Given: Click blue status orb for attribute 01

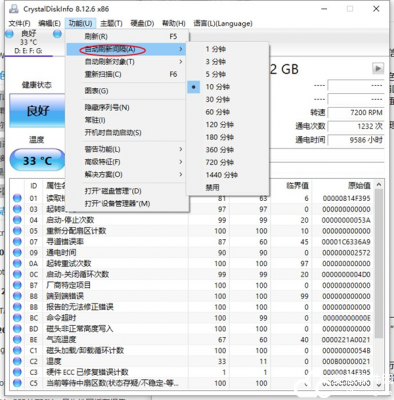Looking at the screenshot, I should [17, 198].
